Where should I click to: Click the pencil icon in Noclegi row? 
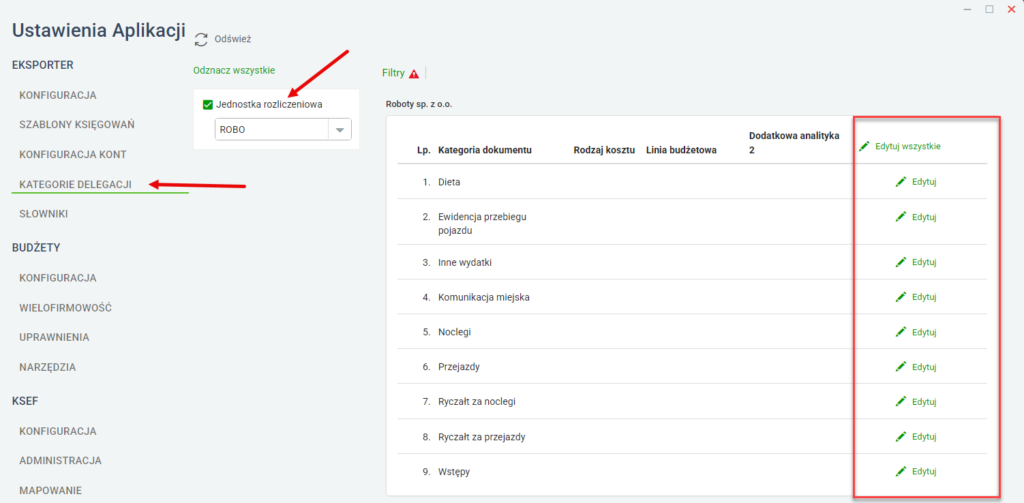click(901, 332)
